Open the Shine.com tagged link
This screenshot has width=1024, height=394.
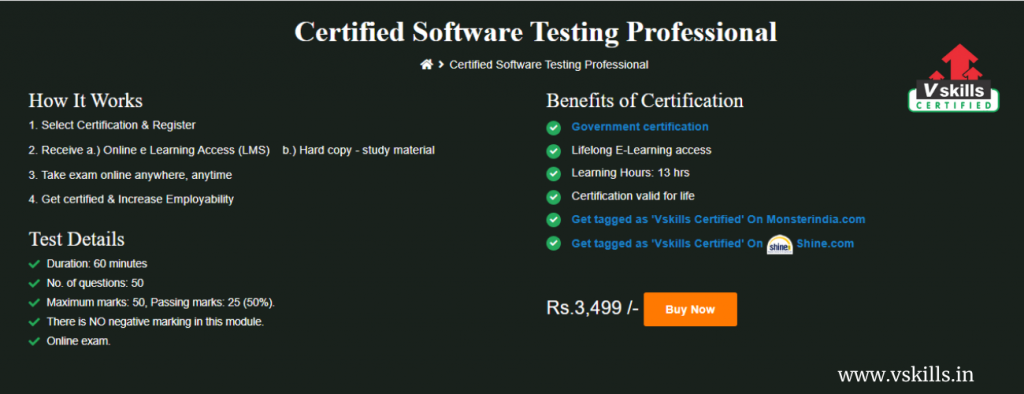[712, 244]
